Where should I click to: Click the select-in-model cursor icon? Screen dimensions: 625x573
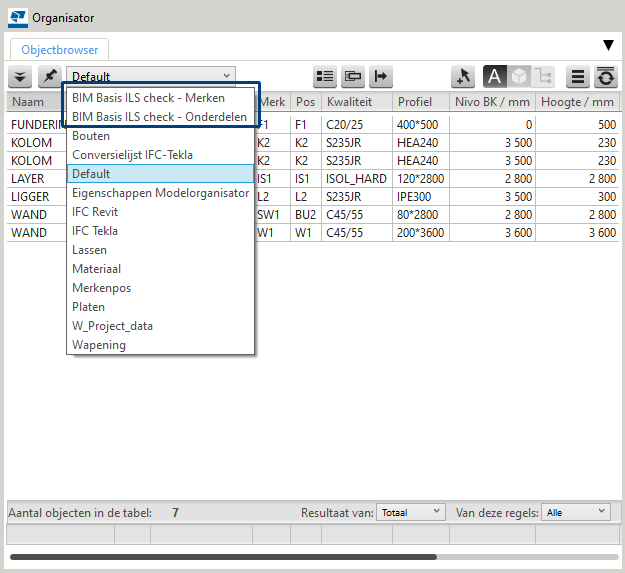(x=463, y=76)
